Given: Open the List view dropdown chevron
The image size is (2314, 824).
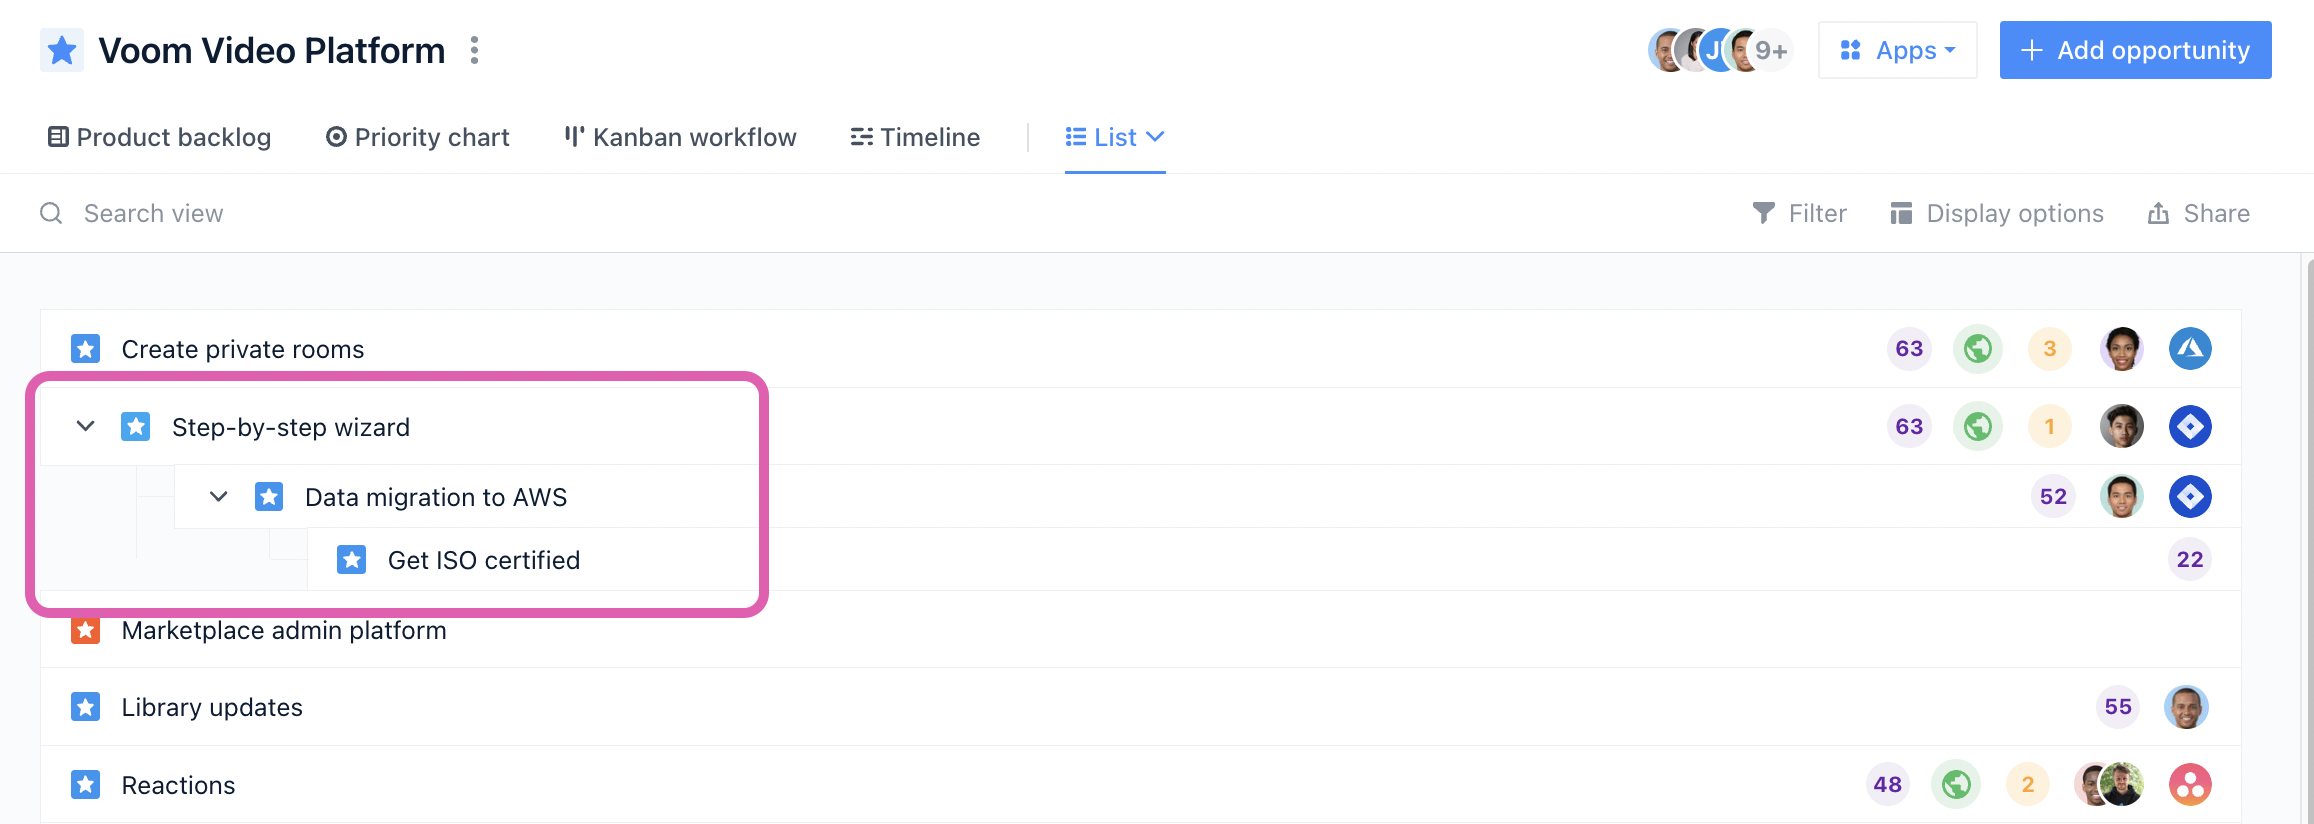Looking at the screenshot, I should pyautogui.click(x=1155, y=137).
